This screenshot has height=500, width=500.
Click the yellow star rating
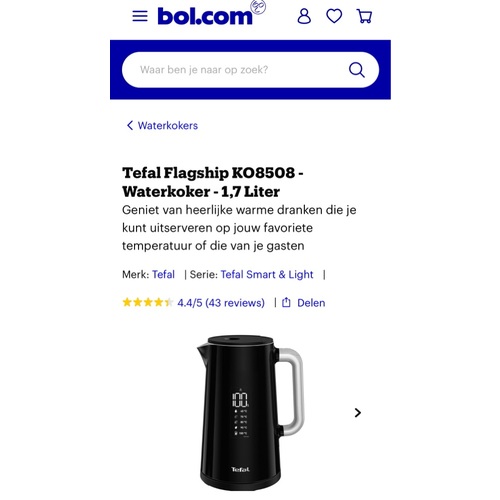click(x=148, y=302)
